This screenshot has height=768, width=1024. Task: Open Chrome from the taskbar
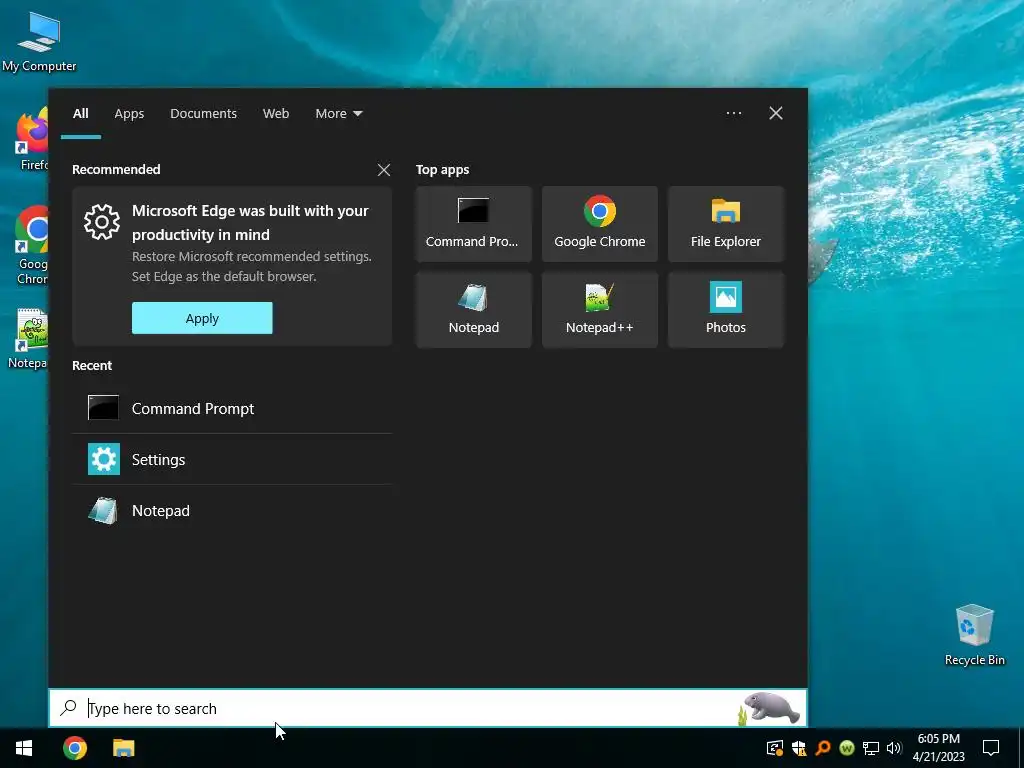[75, 748]
